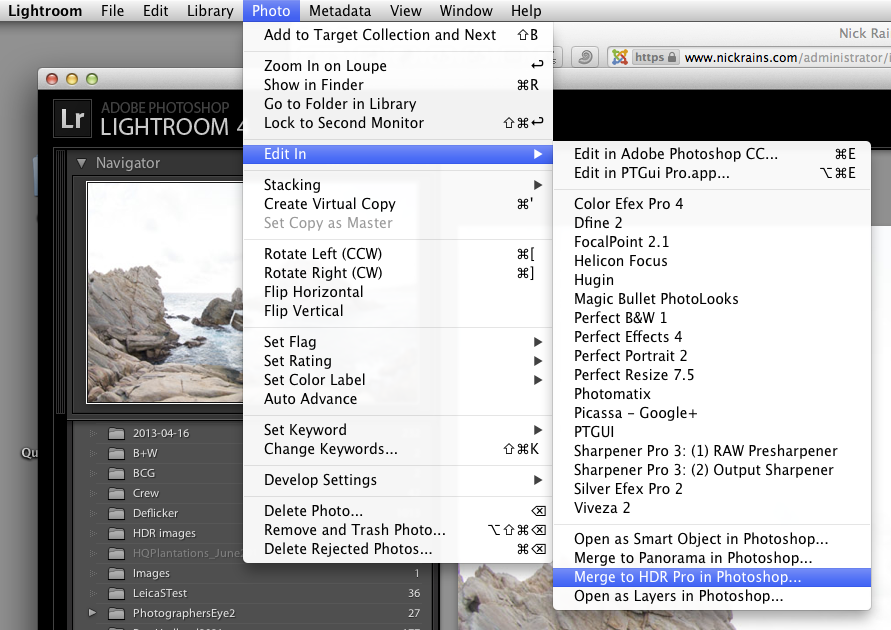Select Perfect B&W 1

tap(712, 318)
